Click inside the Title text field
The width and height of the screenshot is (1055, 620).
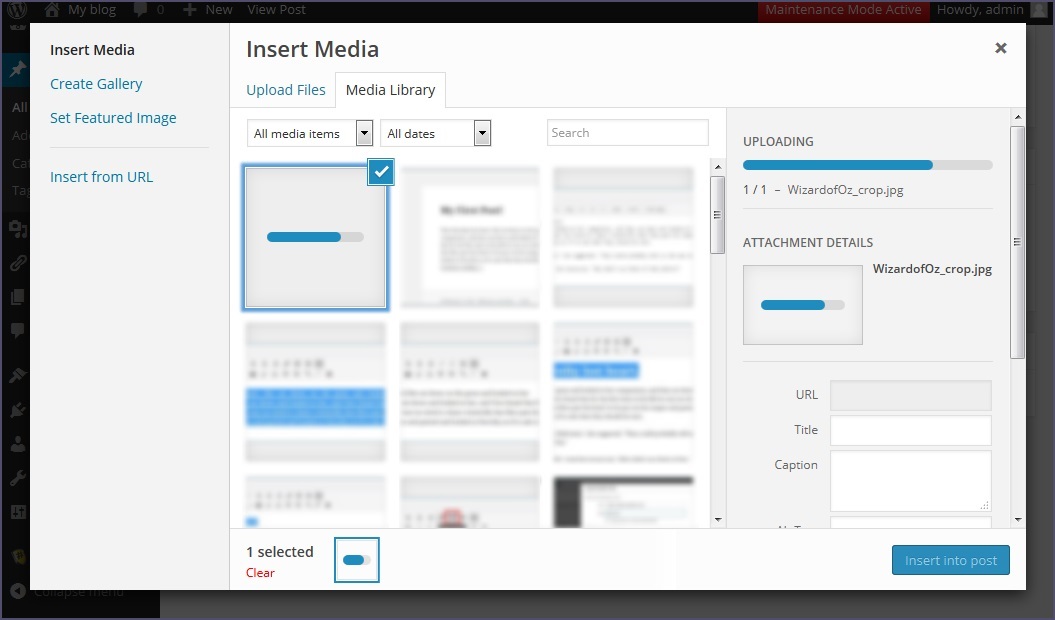pyautogui.click(x=910, y=430)
